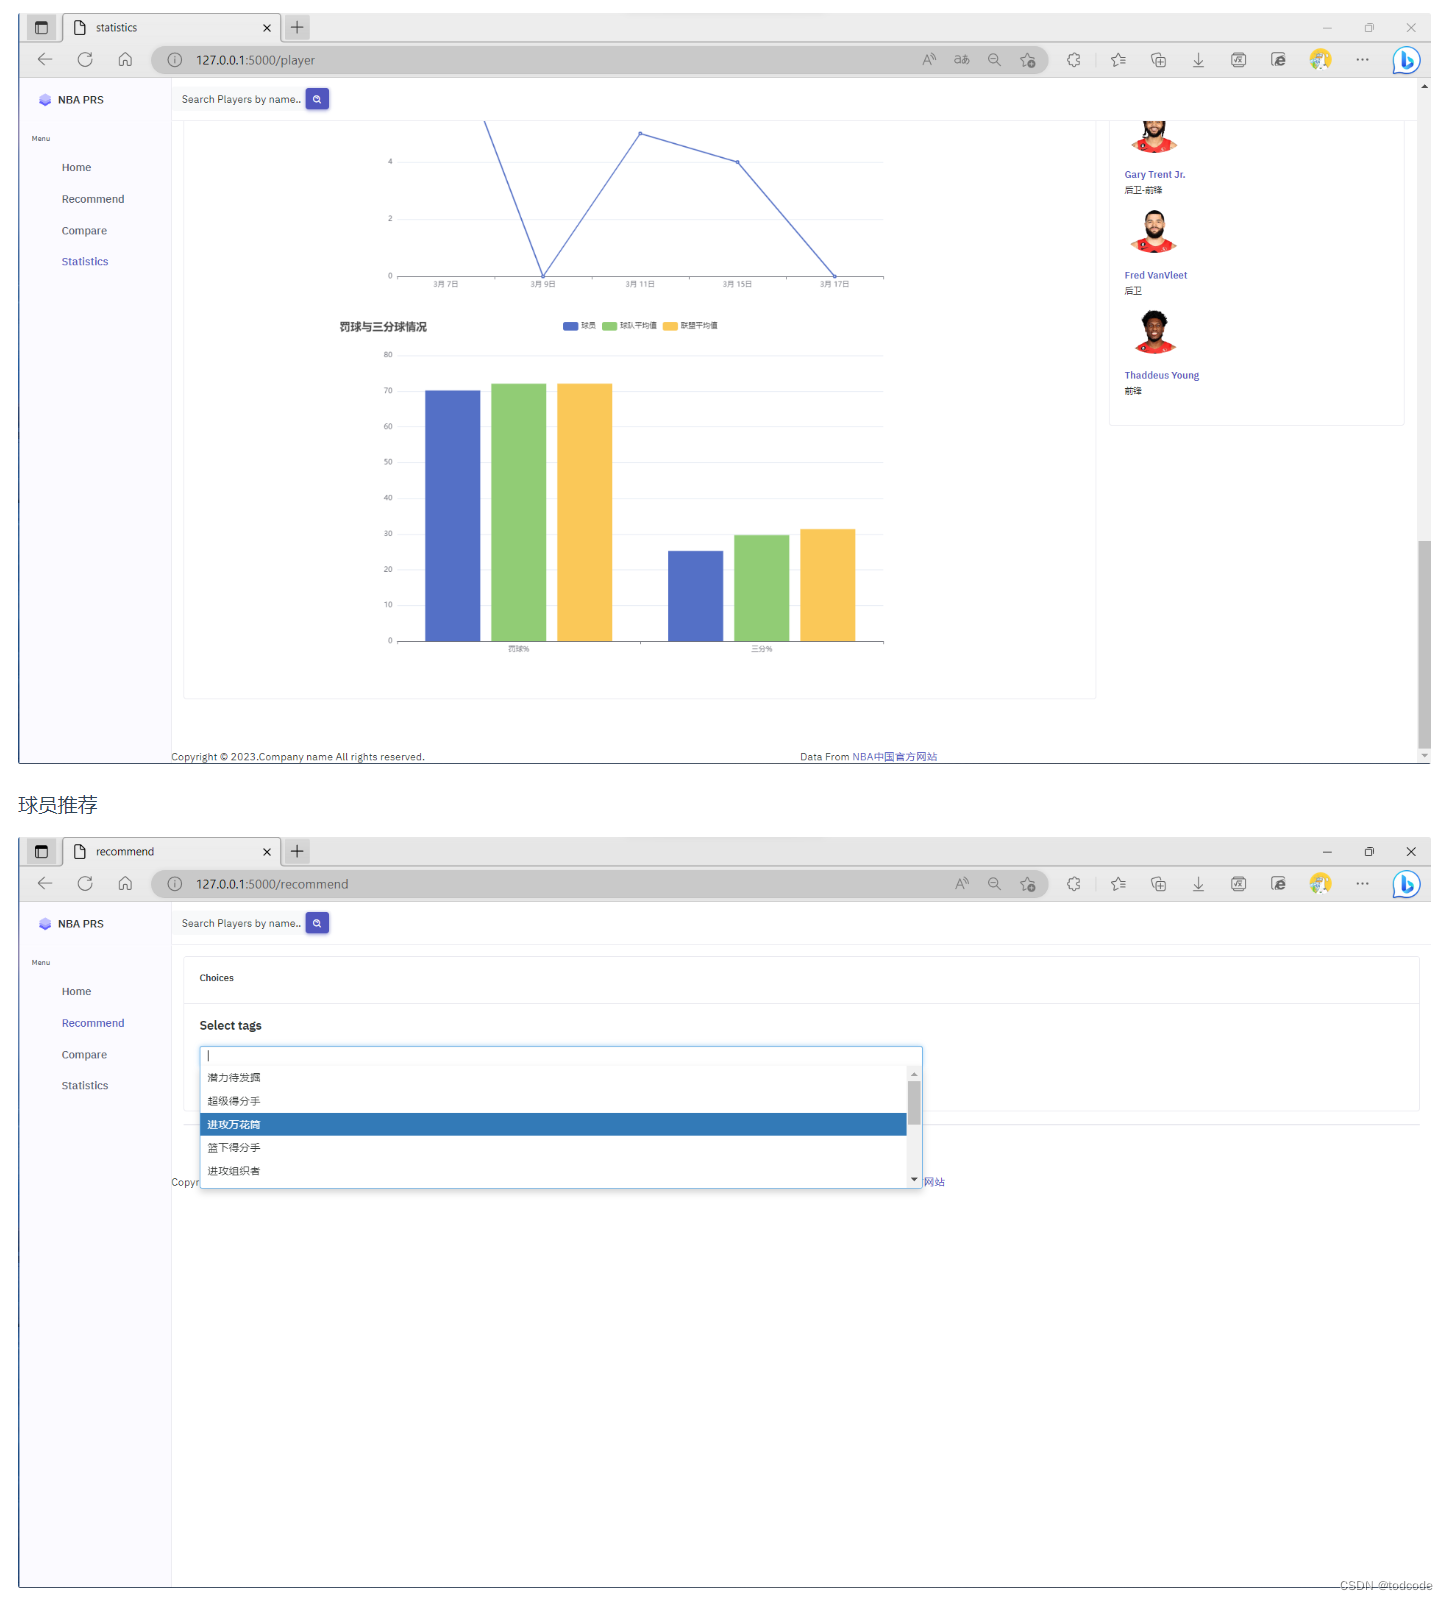The height and width of the screenshot is (1600, 1448).
Task: Open the favorites list in the recommend window
Action: [1118, 884]
